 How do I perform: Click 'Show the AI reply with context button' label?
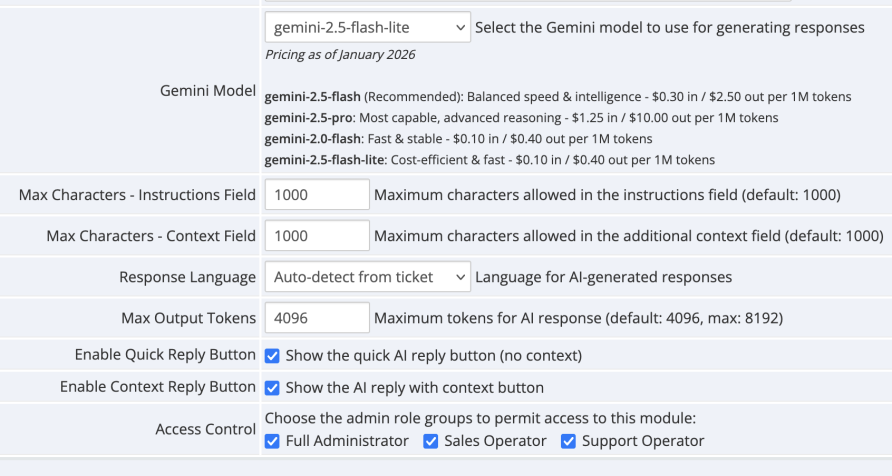click(414, 388)
